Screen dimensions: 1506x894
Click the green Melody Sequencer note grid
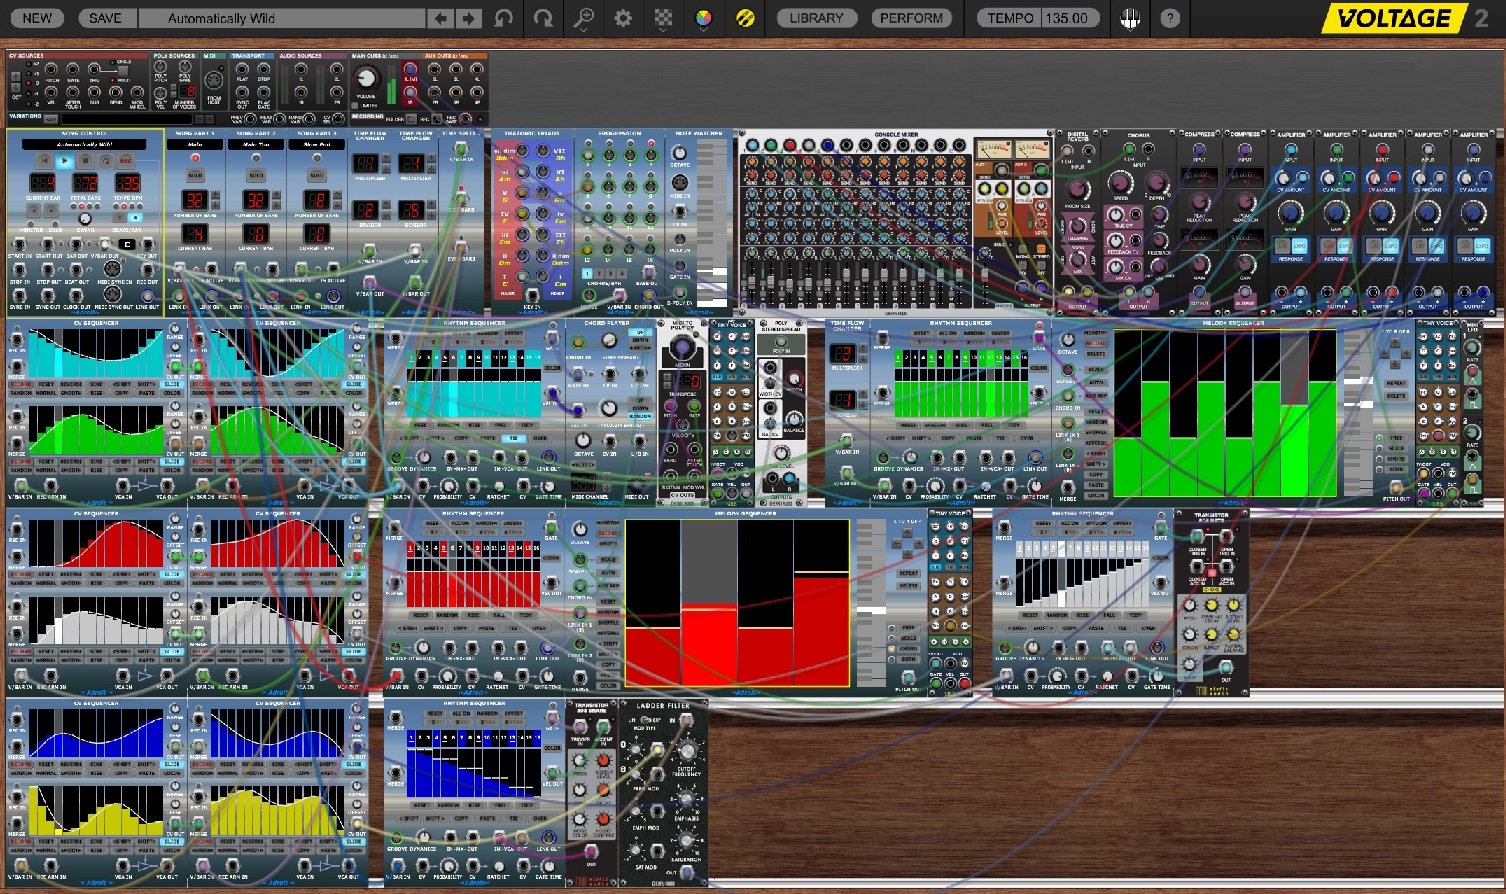click(x=1225, y=413)
